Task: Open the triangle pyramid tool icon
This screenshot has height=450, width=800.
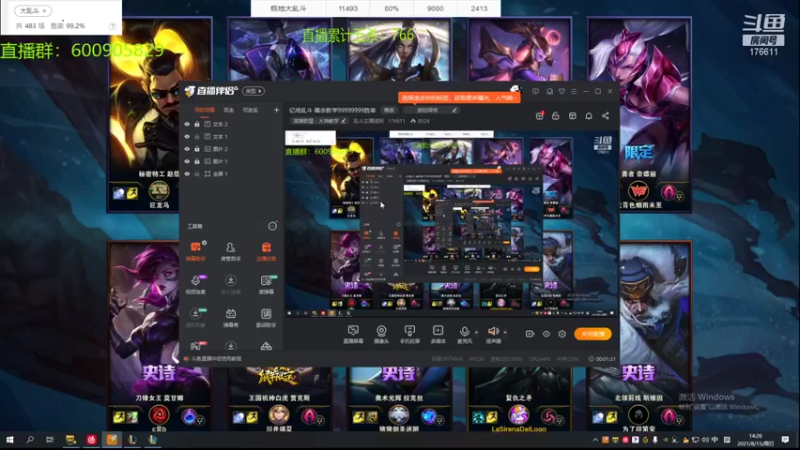Action: coord(266,346)
